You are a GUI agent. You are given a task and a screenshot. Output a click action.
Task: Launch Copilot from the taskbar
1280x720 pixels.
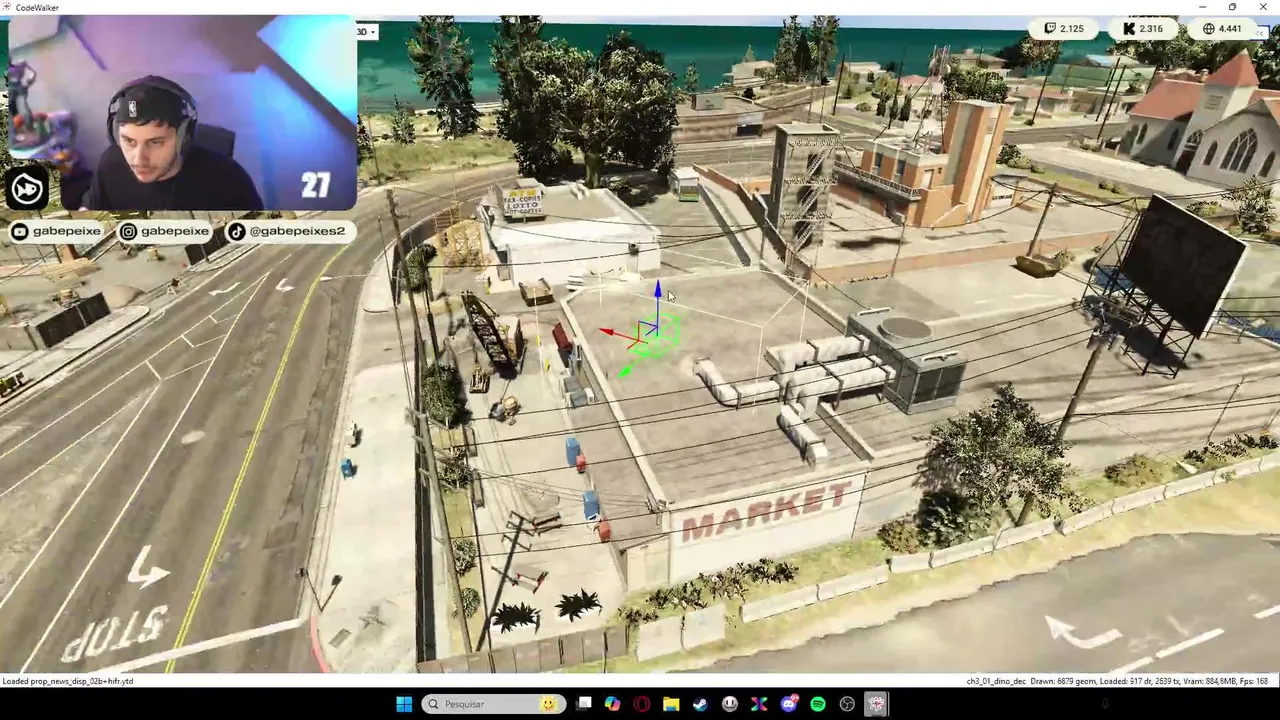(x=612, y=704)
